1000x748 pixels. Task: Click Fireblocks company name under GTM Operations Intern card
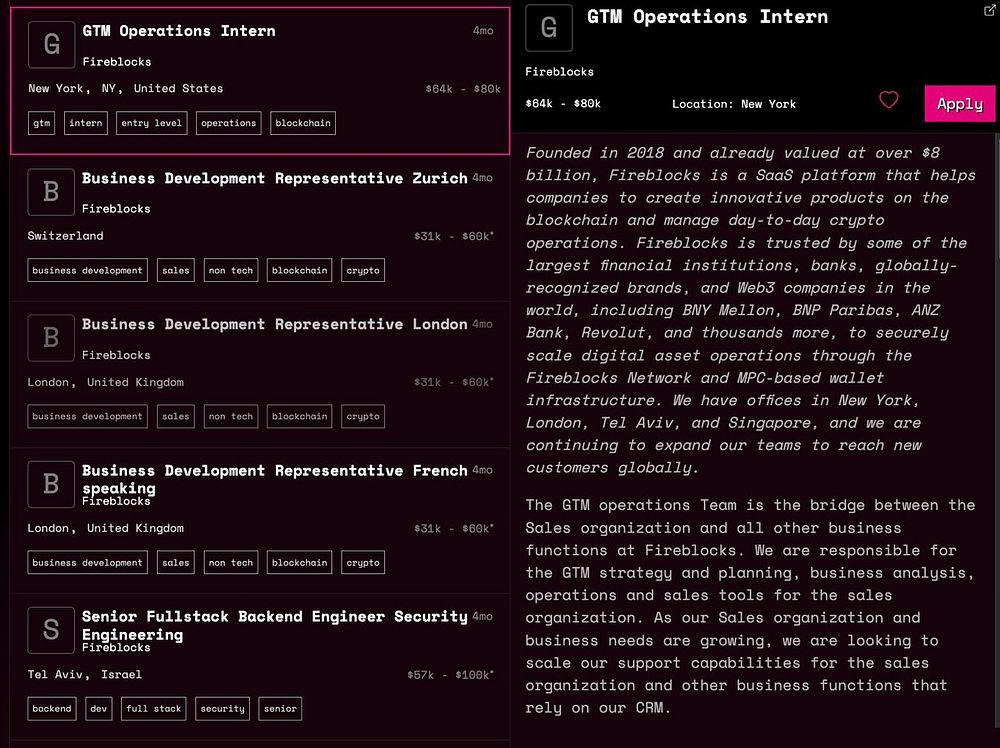tap(117, 62)
